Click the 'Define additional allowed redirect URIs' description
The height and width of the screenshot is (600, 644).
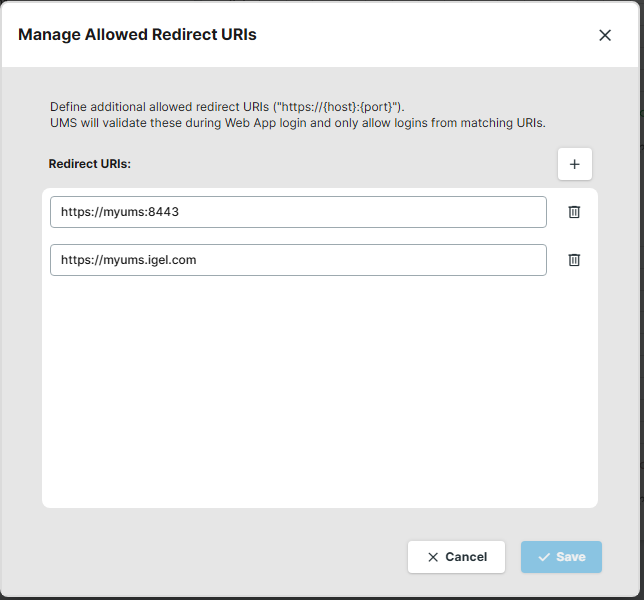point(226,107)
